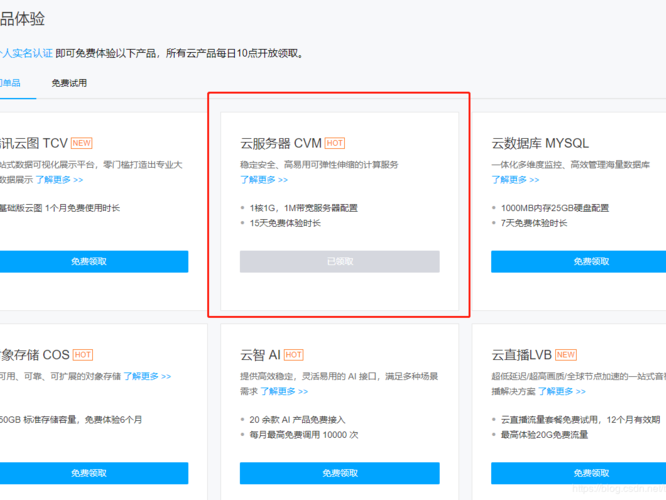The image size is (666, 500).
Task: Click the NEW badge beside 云图 TCV
Action: pyautogui.click(x=82, y=143)
